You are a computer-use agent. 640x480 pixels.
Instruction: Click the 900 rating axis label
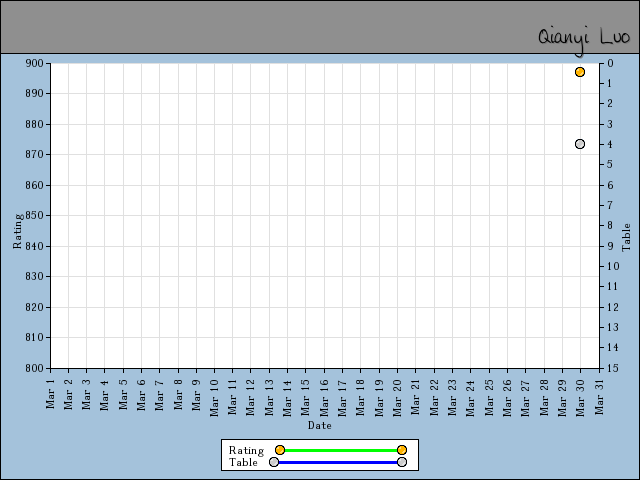click(34, 63)
